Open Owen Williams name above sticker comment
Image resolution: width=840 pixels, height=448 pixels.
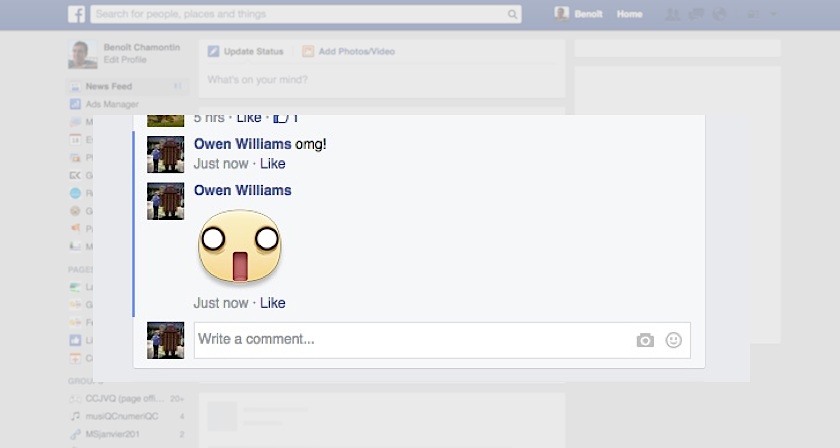243,190
